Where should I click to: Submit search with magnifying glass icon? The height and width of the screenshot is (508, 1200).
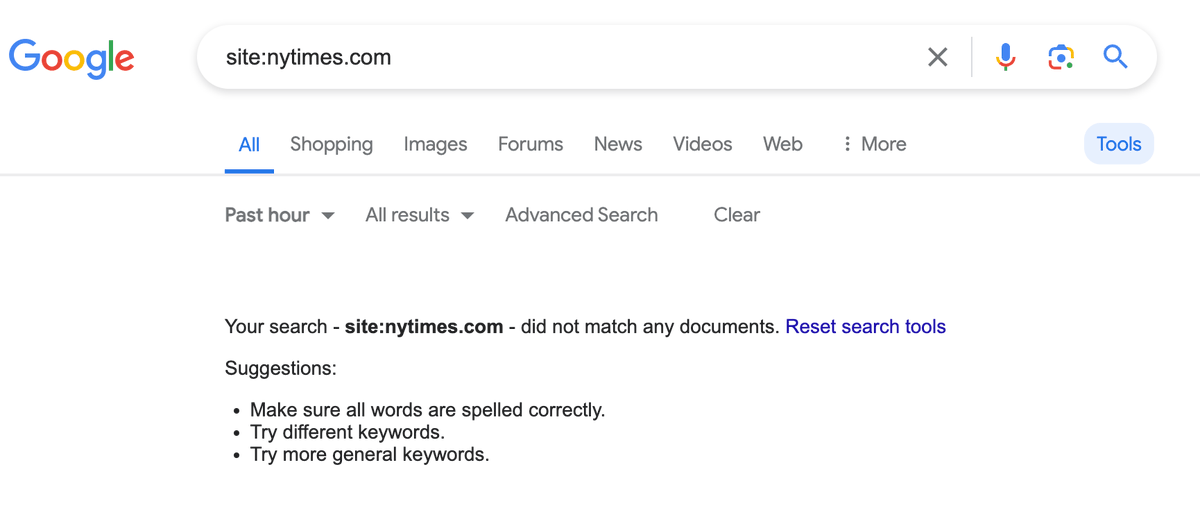coord(1115,57)
